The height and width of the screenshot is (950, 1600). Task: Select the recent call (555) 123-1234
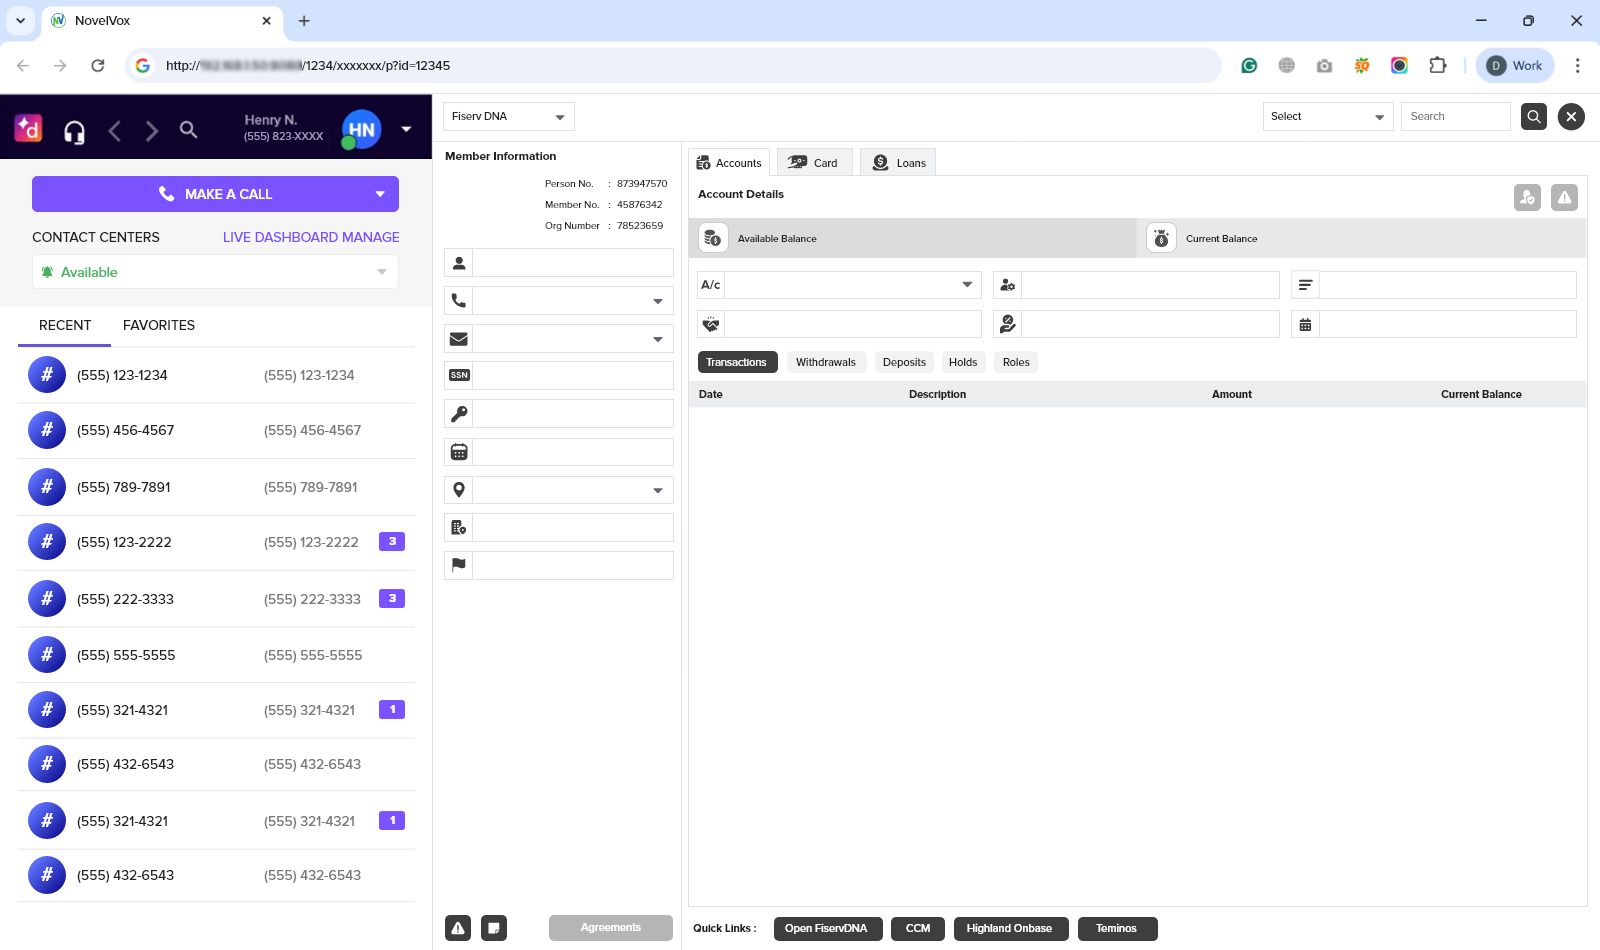(x=216, y=375)
